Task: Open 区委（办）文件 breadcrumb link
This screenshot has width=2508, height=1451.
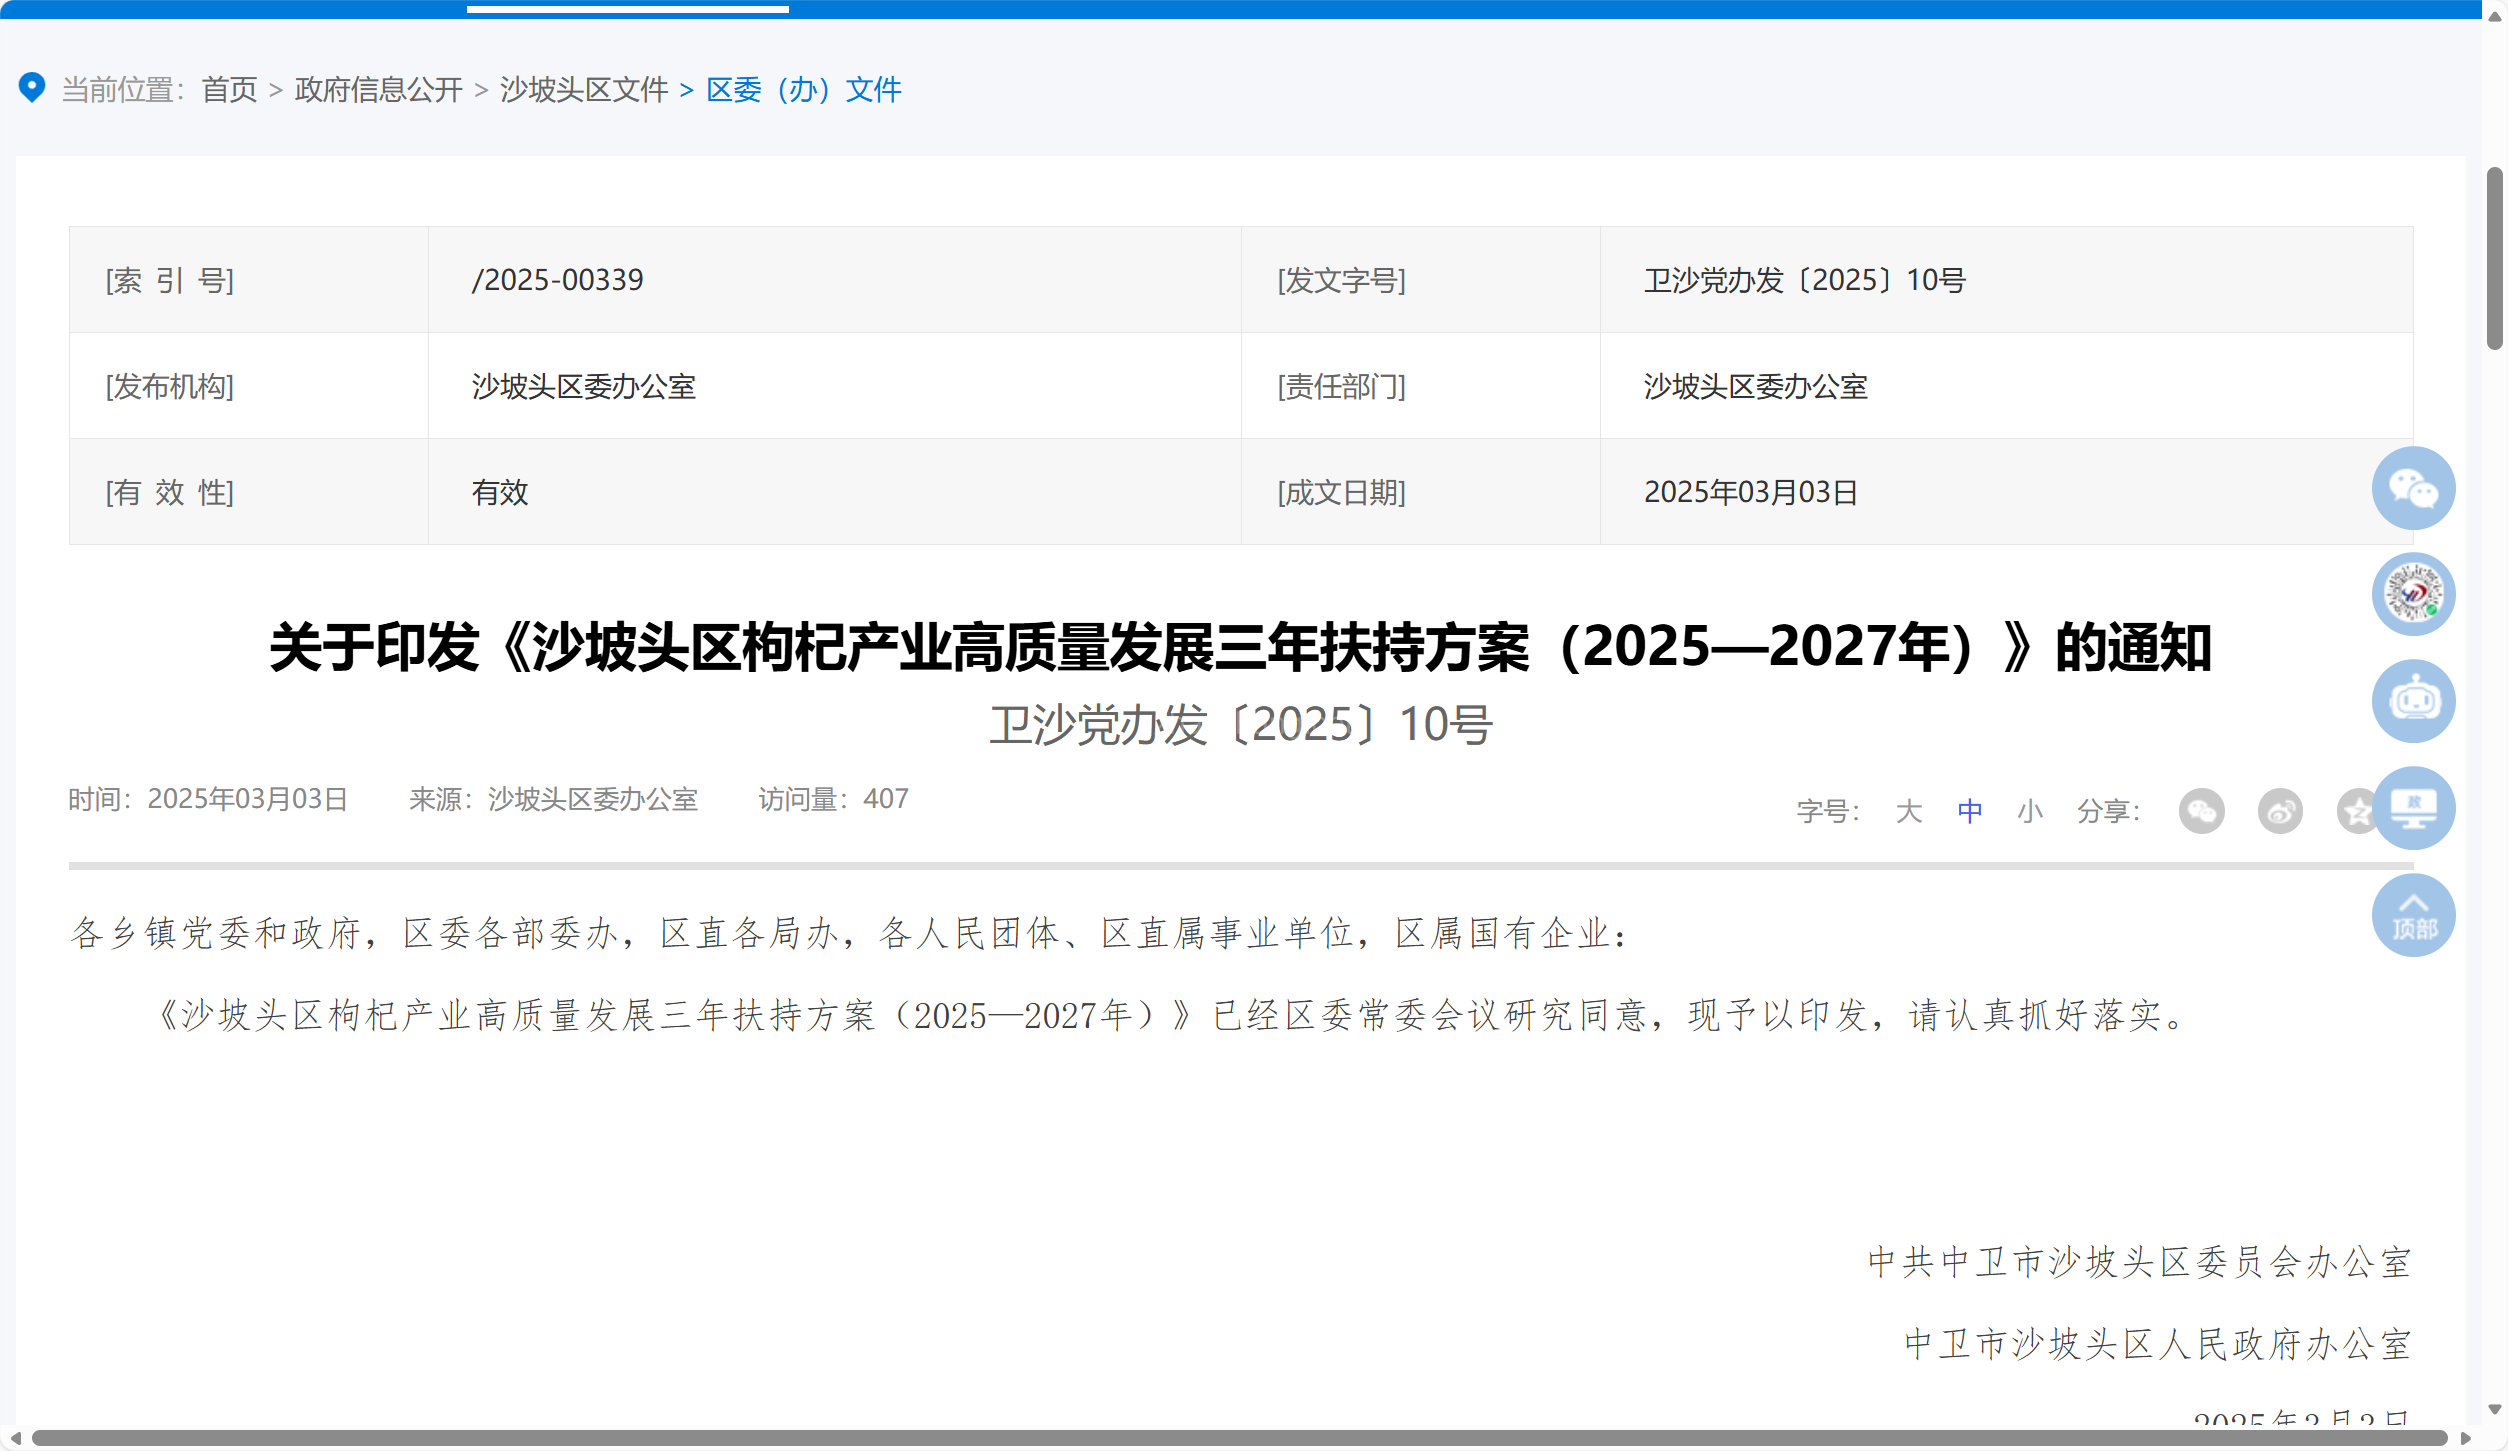Action: [x=803, y=90]
